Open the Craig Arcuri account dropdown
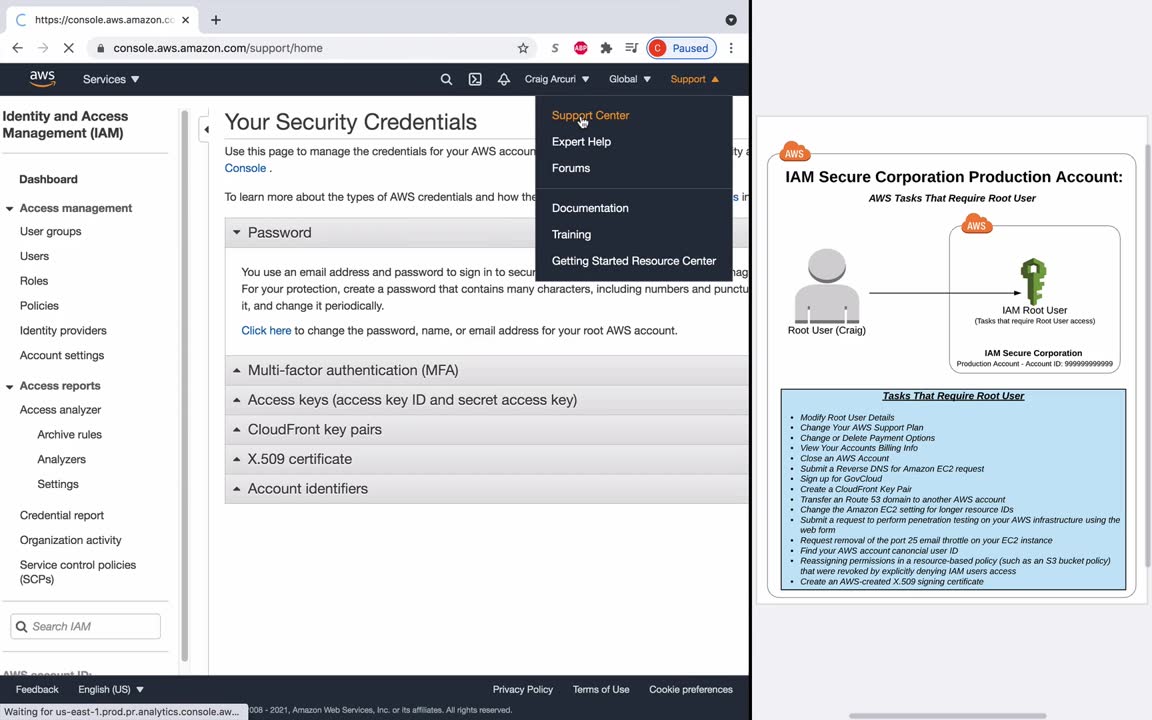This screenshot has height=720, width=1152. [557, 79]
